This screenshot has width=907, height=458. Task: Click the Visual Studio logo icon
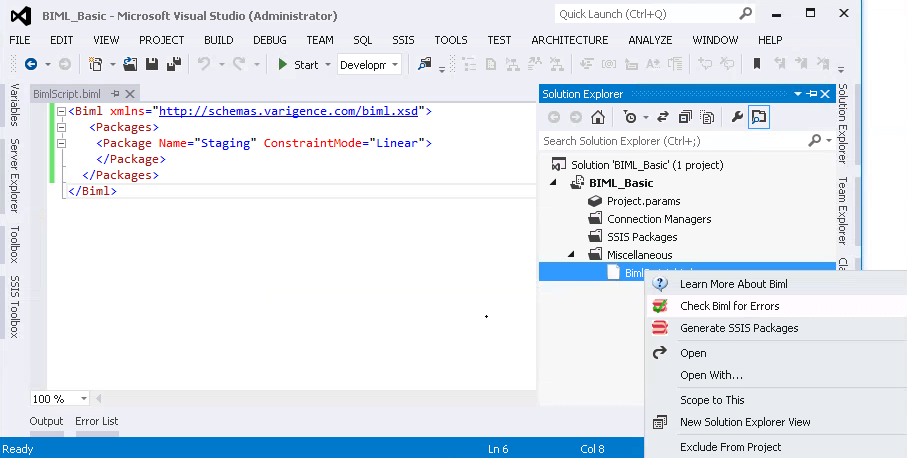pos(21,16)
